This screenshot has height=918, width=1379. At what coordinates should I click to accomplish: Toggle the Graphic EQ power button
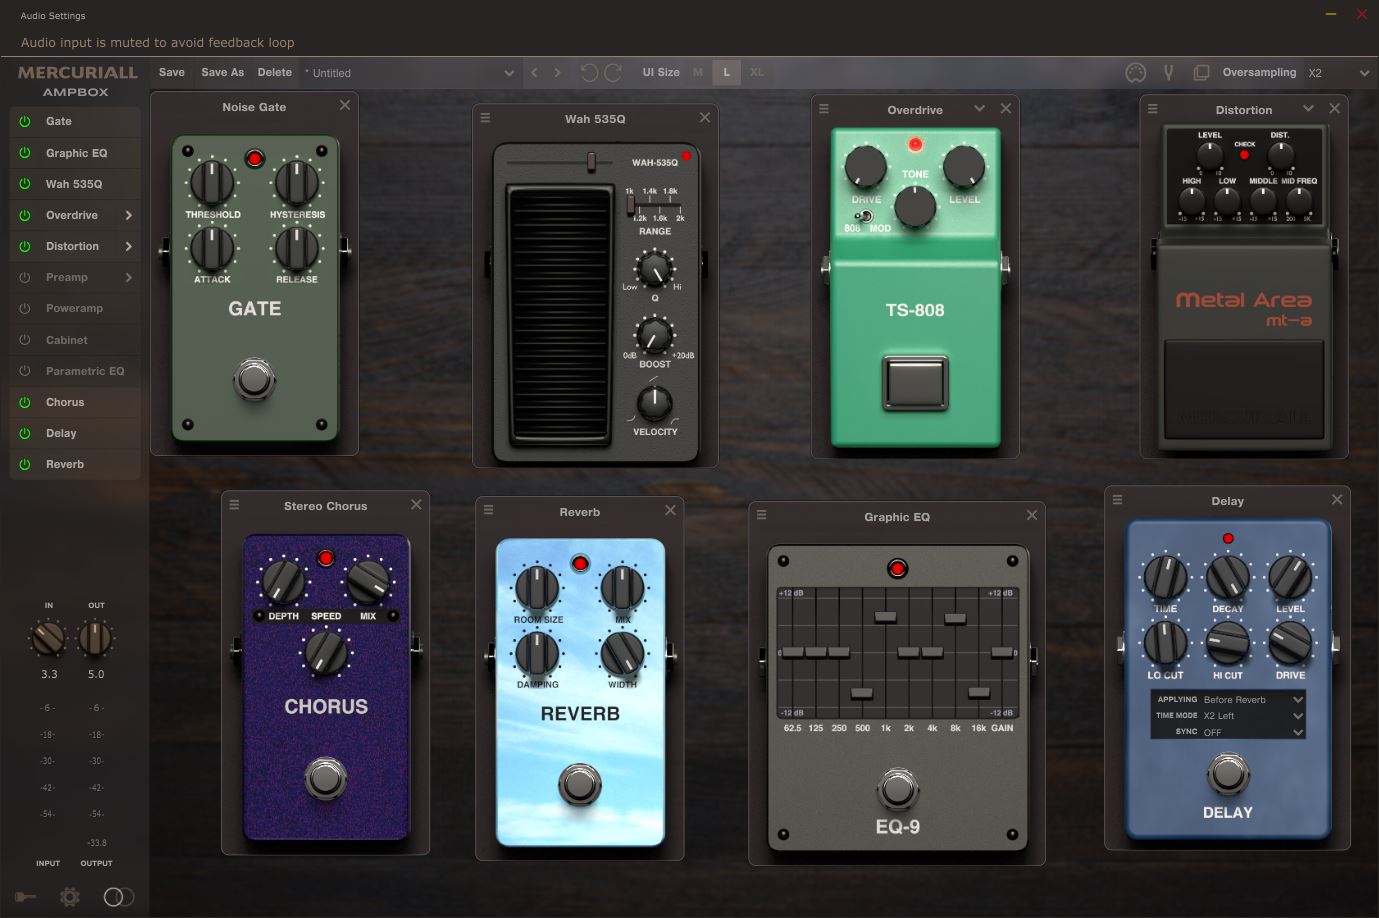click(x=25, y=153)
